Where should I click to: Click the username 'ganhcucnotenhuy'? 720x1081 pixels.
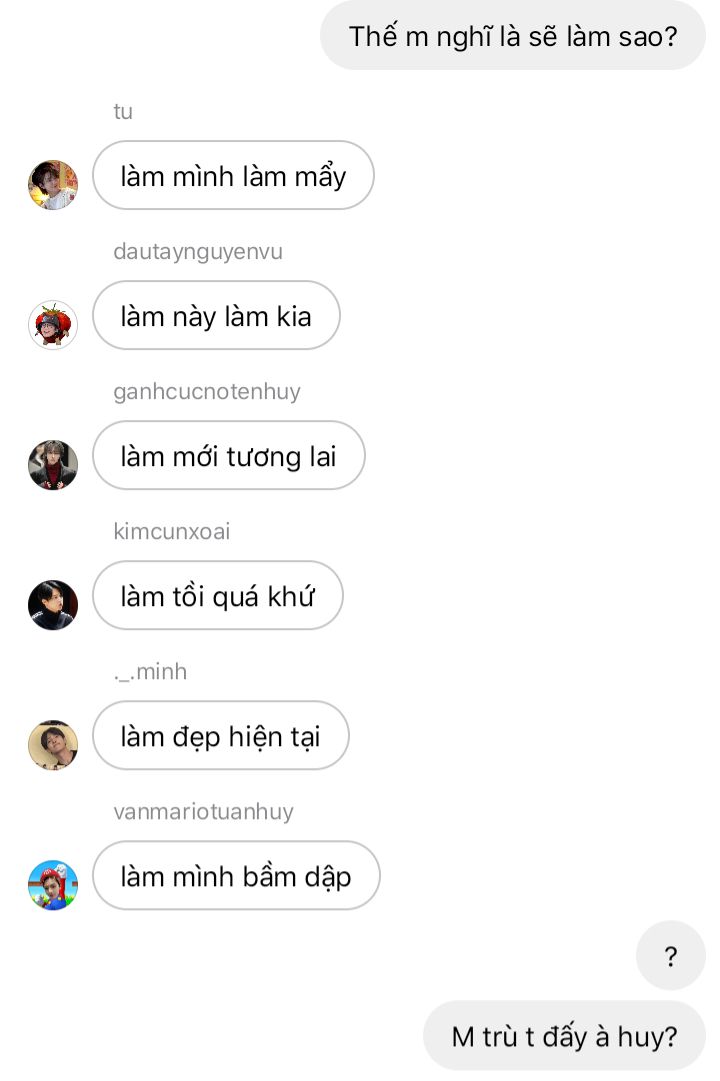pos(207,391)
